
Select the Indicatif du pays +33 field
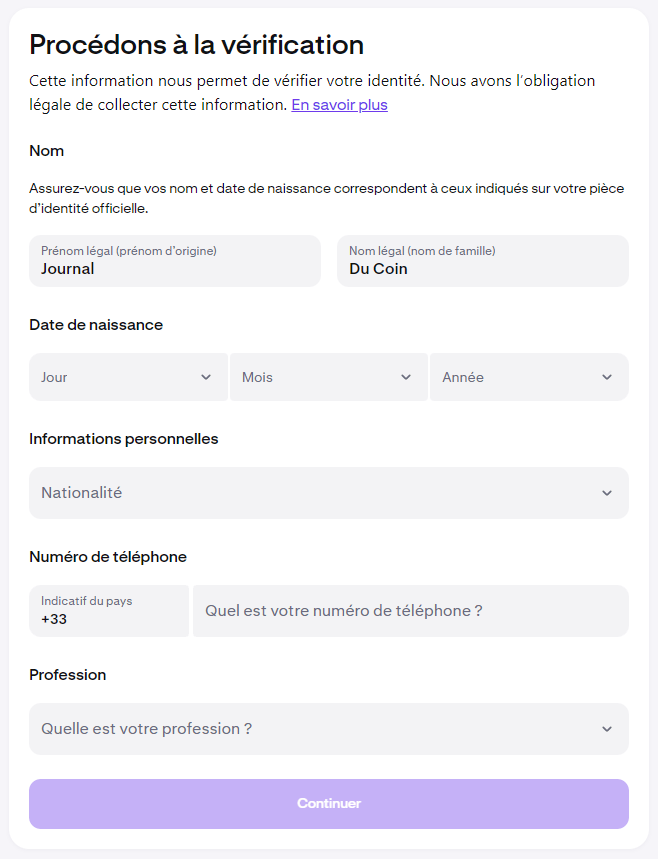click(108, 611)
